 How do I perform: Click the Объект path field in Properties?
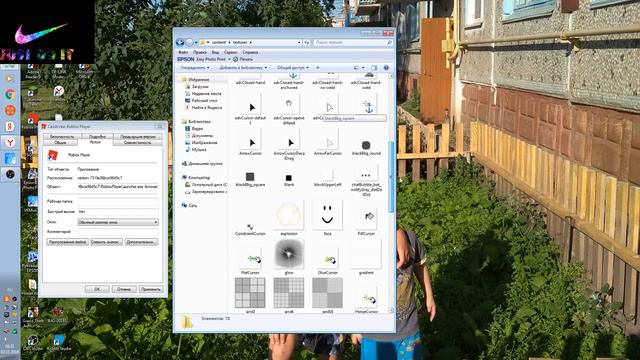(118, 187)
